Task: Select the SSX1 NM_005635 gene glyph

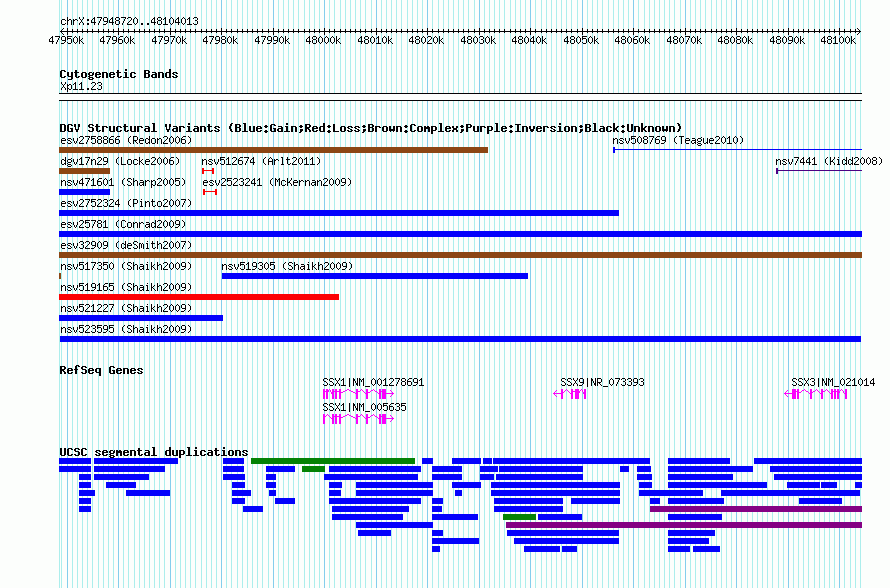Action: pos(358,419)
